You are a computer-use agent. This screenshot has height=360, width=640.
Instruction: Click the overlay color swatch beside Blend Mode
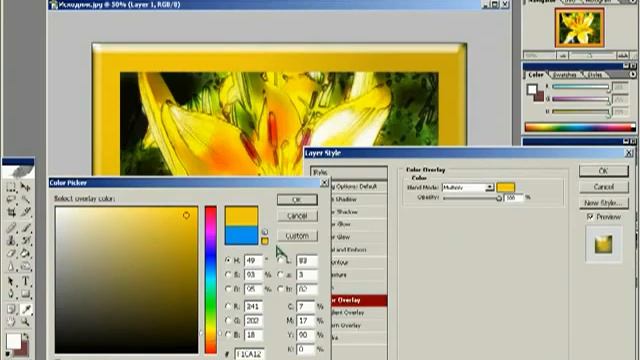point(505,187)
